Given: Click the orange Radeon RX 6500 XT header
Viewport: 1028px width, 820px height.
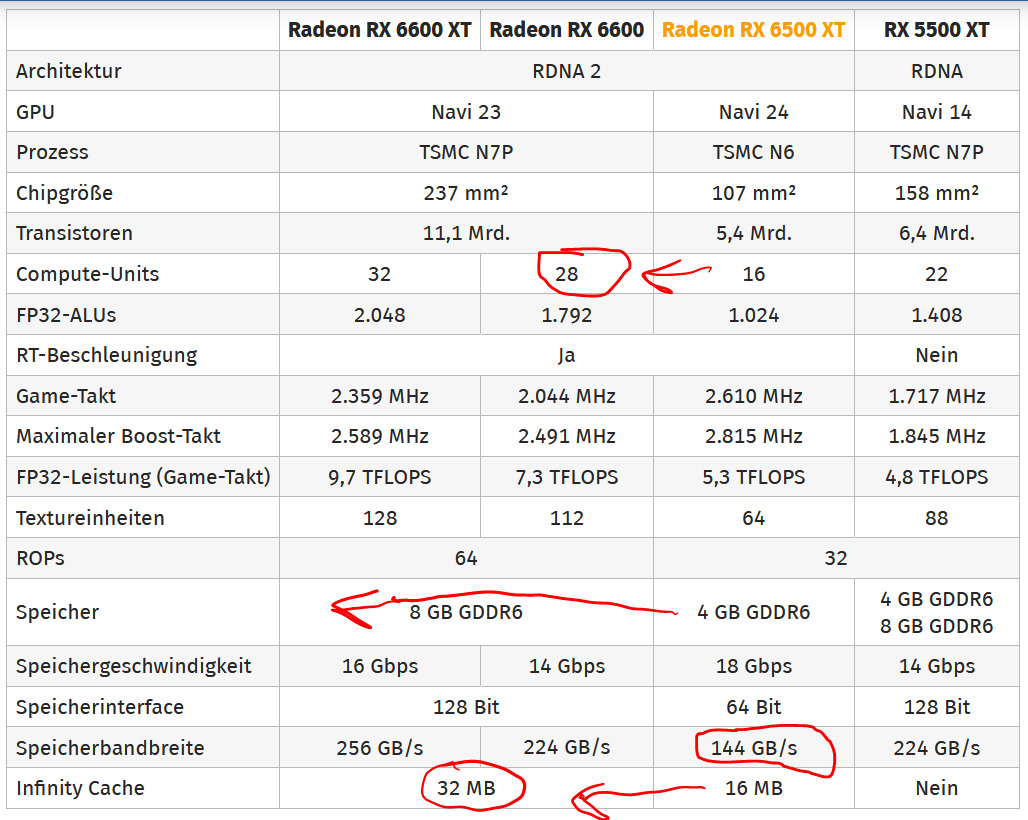Looking at the screenshot, I should click(x=753, y=30).
